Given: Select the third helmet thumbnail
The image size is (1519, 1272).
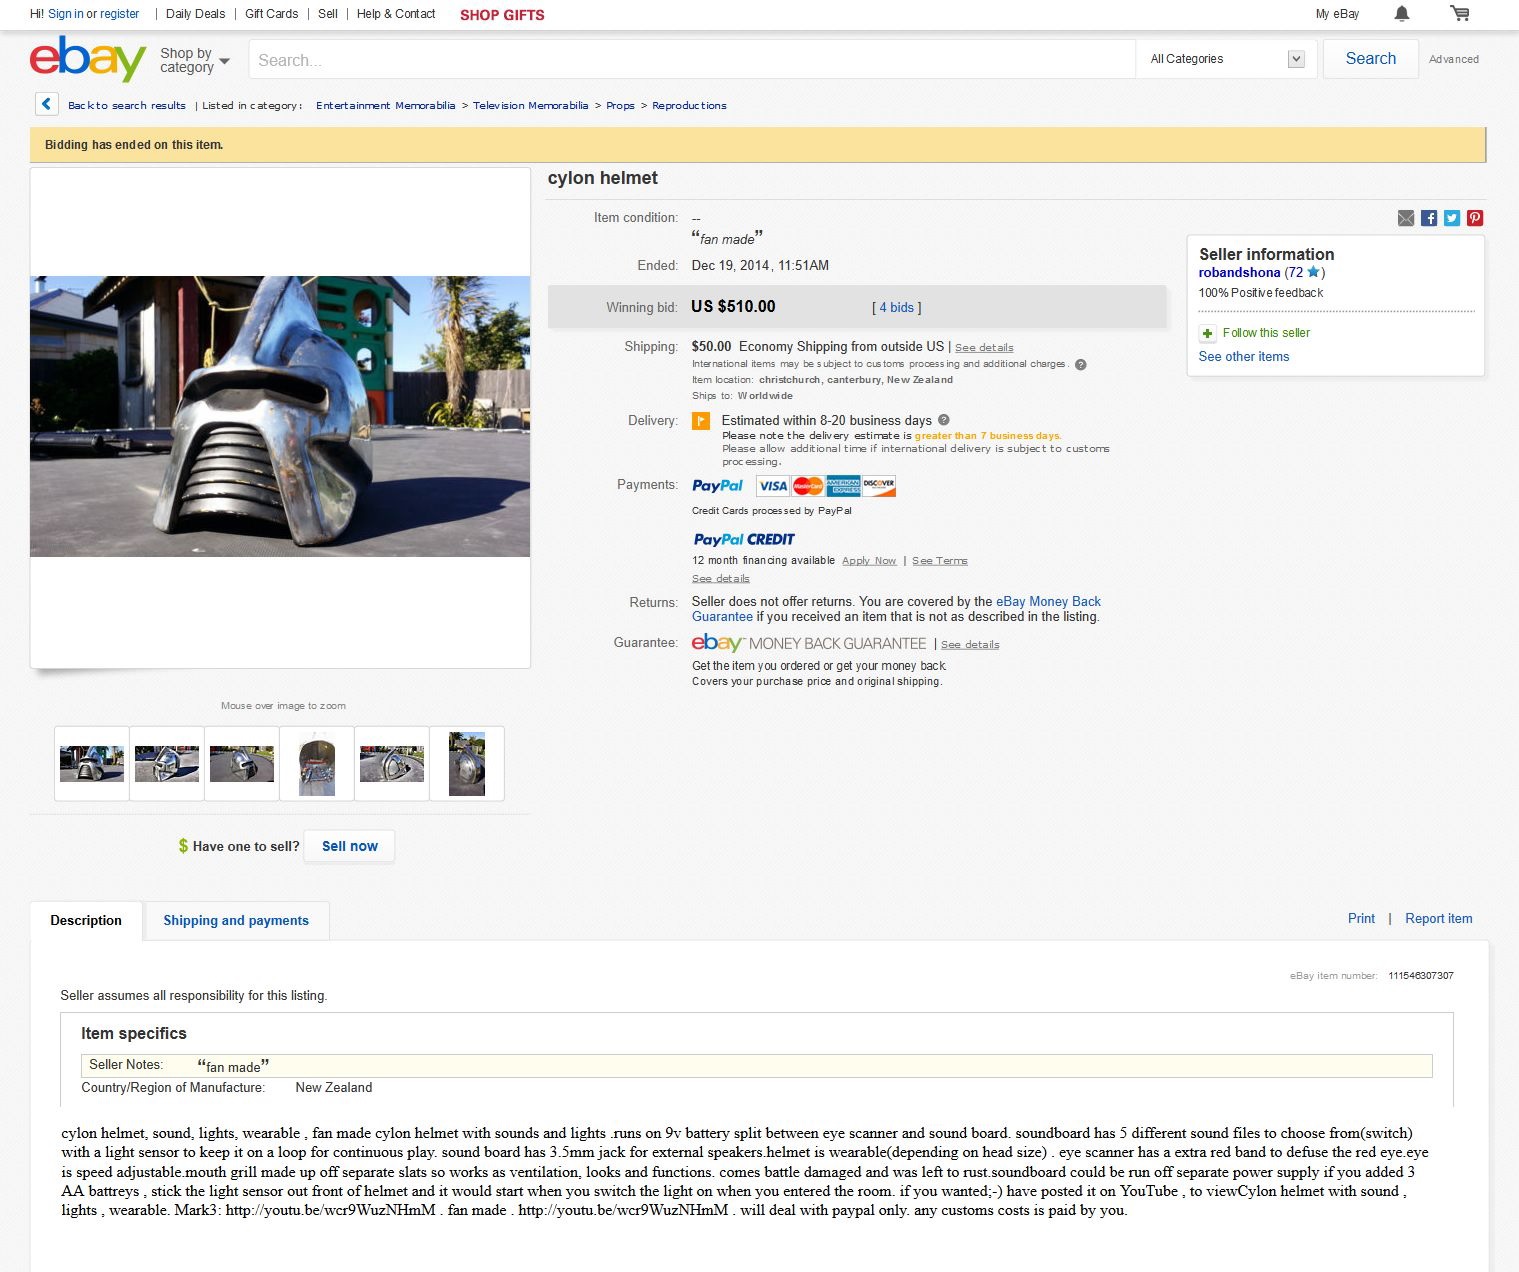Looking at the screenshot, I should point(242,764).
